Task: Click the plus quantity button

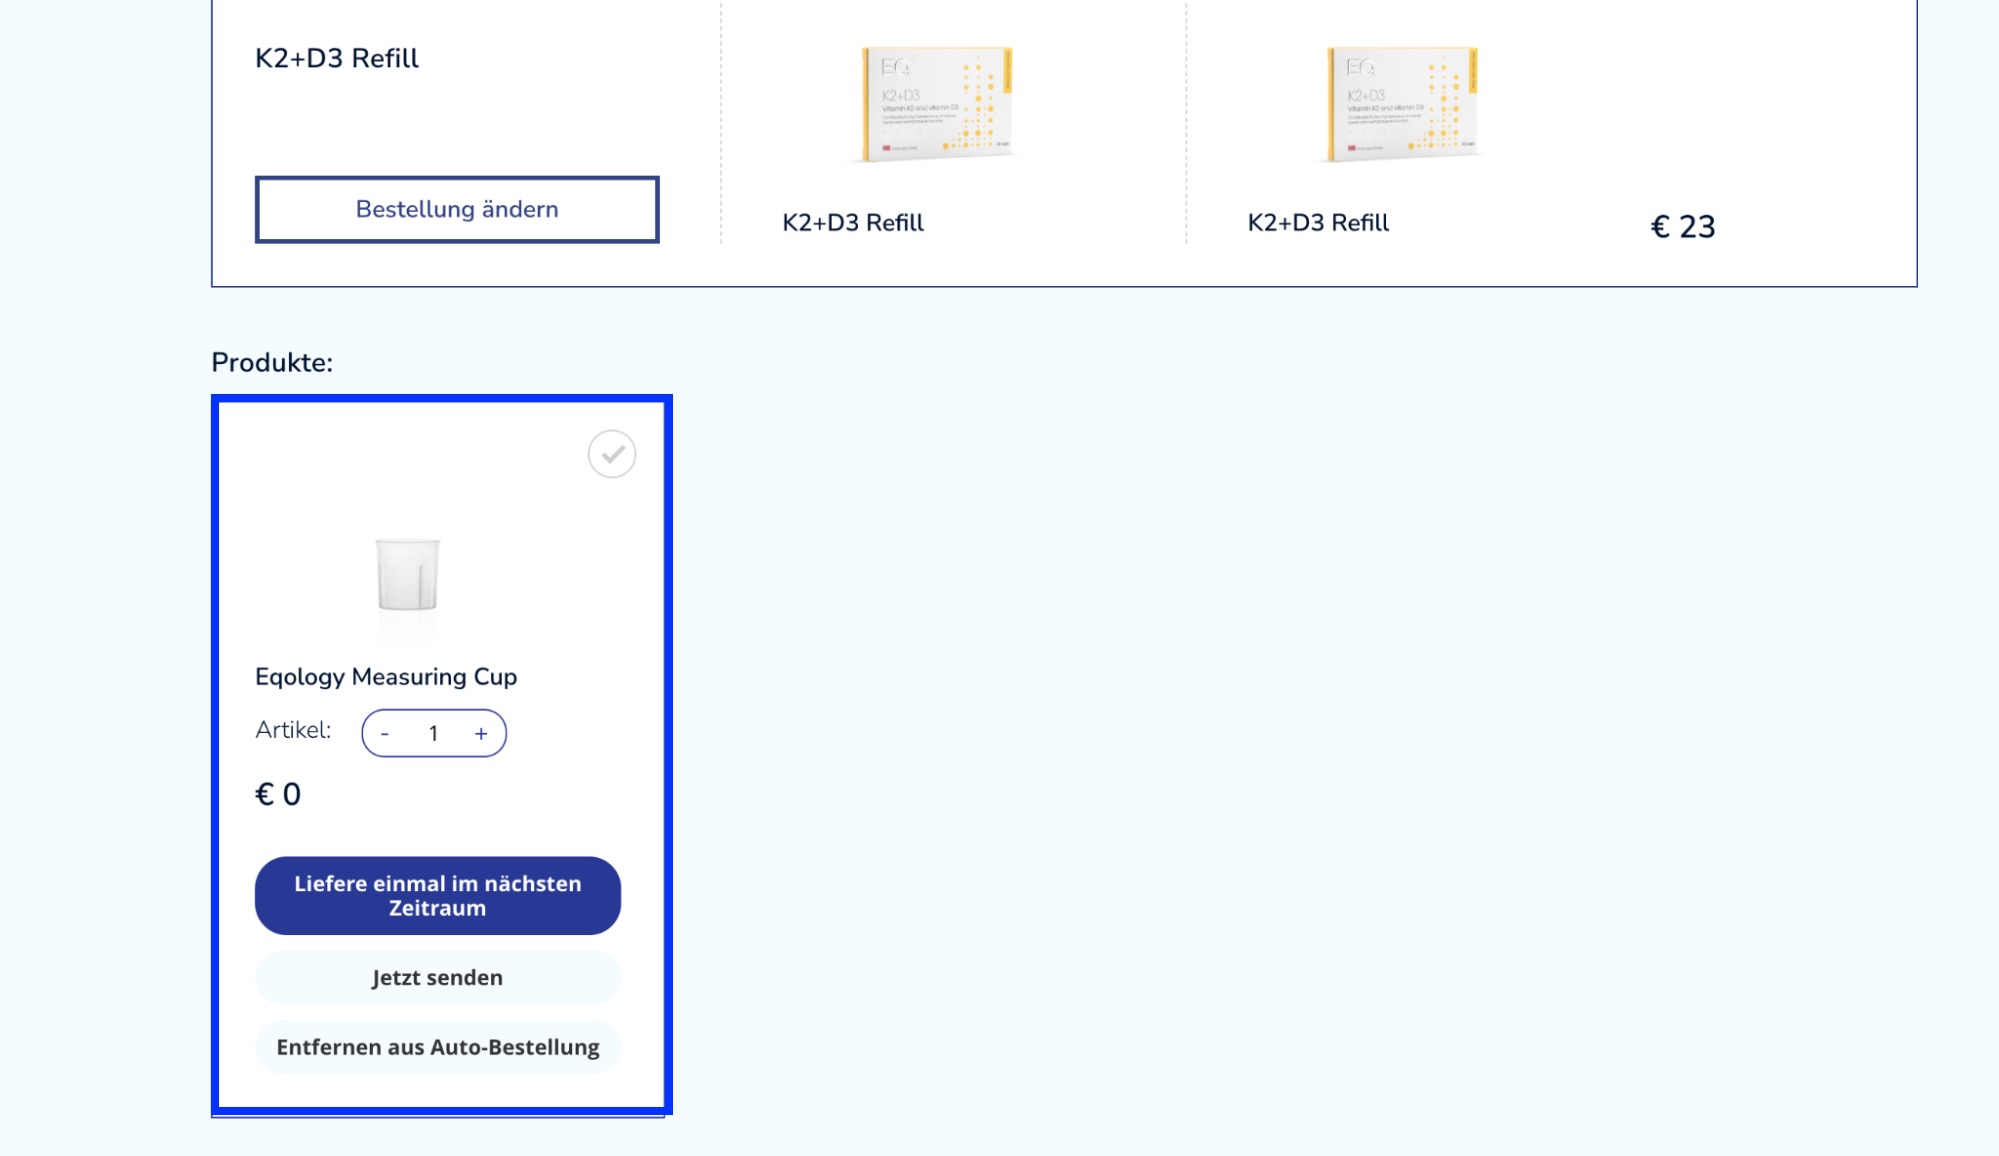Action: coord(481,734)
